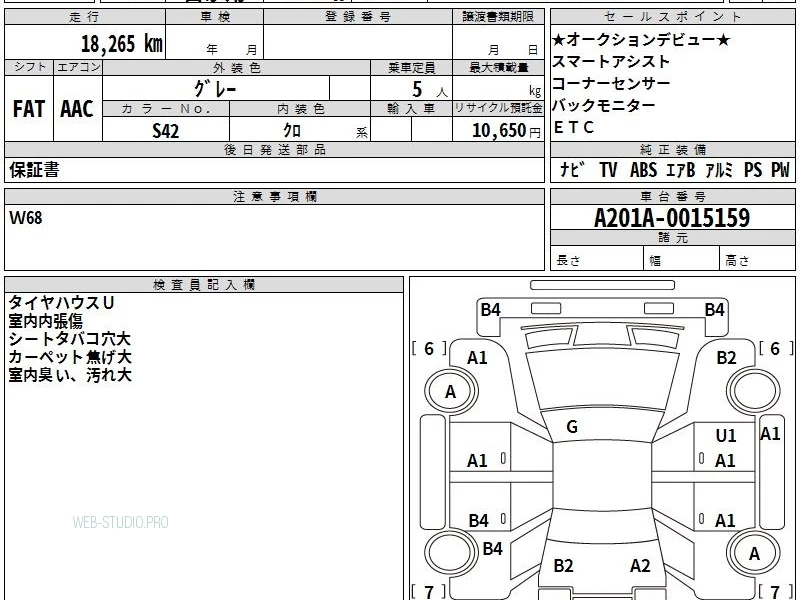Select the ★オークションデビュー★ sales point line
This screenshot has width=800, height=600.
(641, 39)
